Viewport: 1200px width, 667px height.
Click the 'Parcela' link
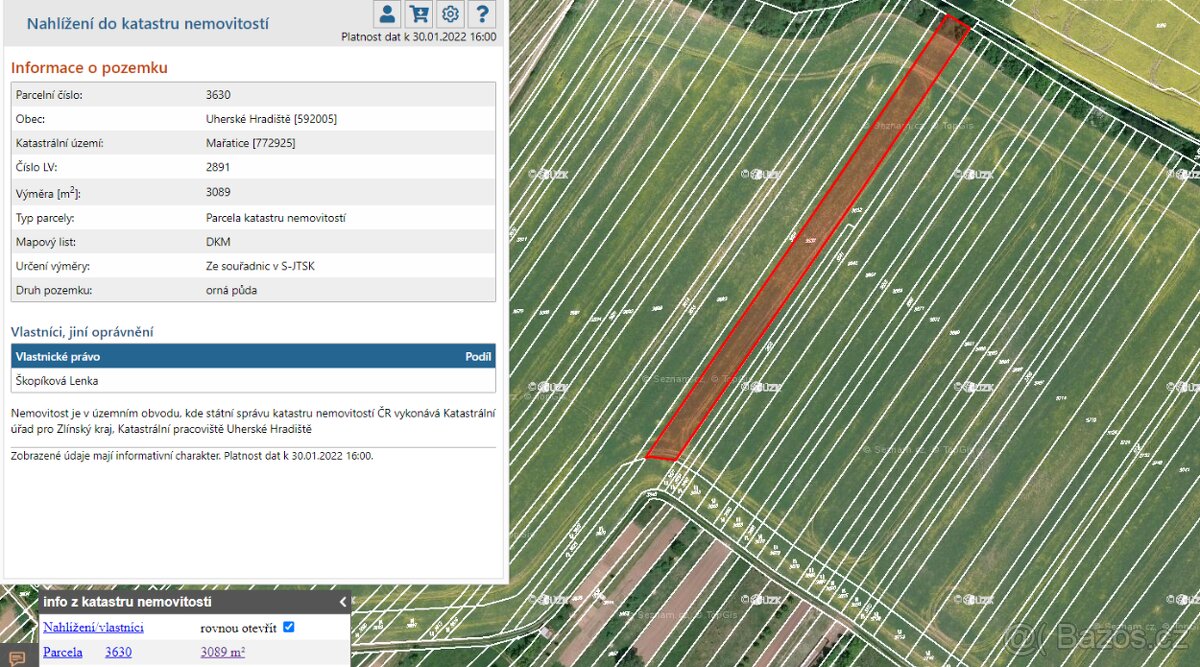pyautogui.click(x=63, y=652)
